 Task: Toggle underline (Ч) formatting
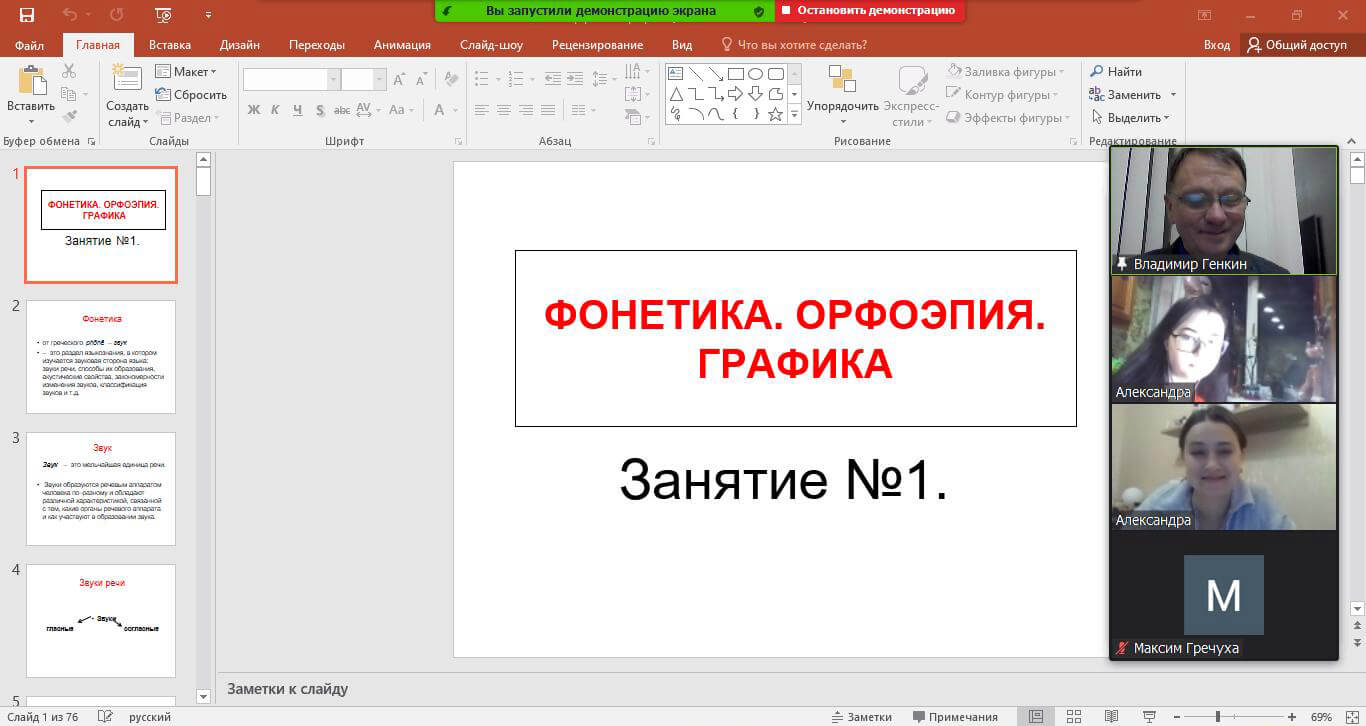click(298, 110)
